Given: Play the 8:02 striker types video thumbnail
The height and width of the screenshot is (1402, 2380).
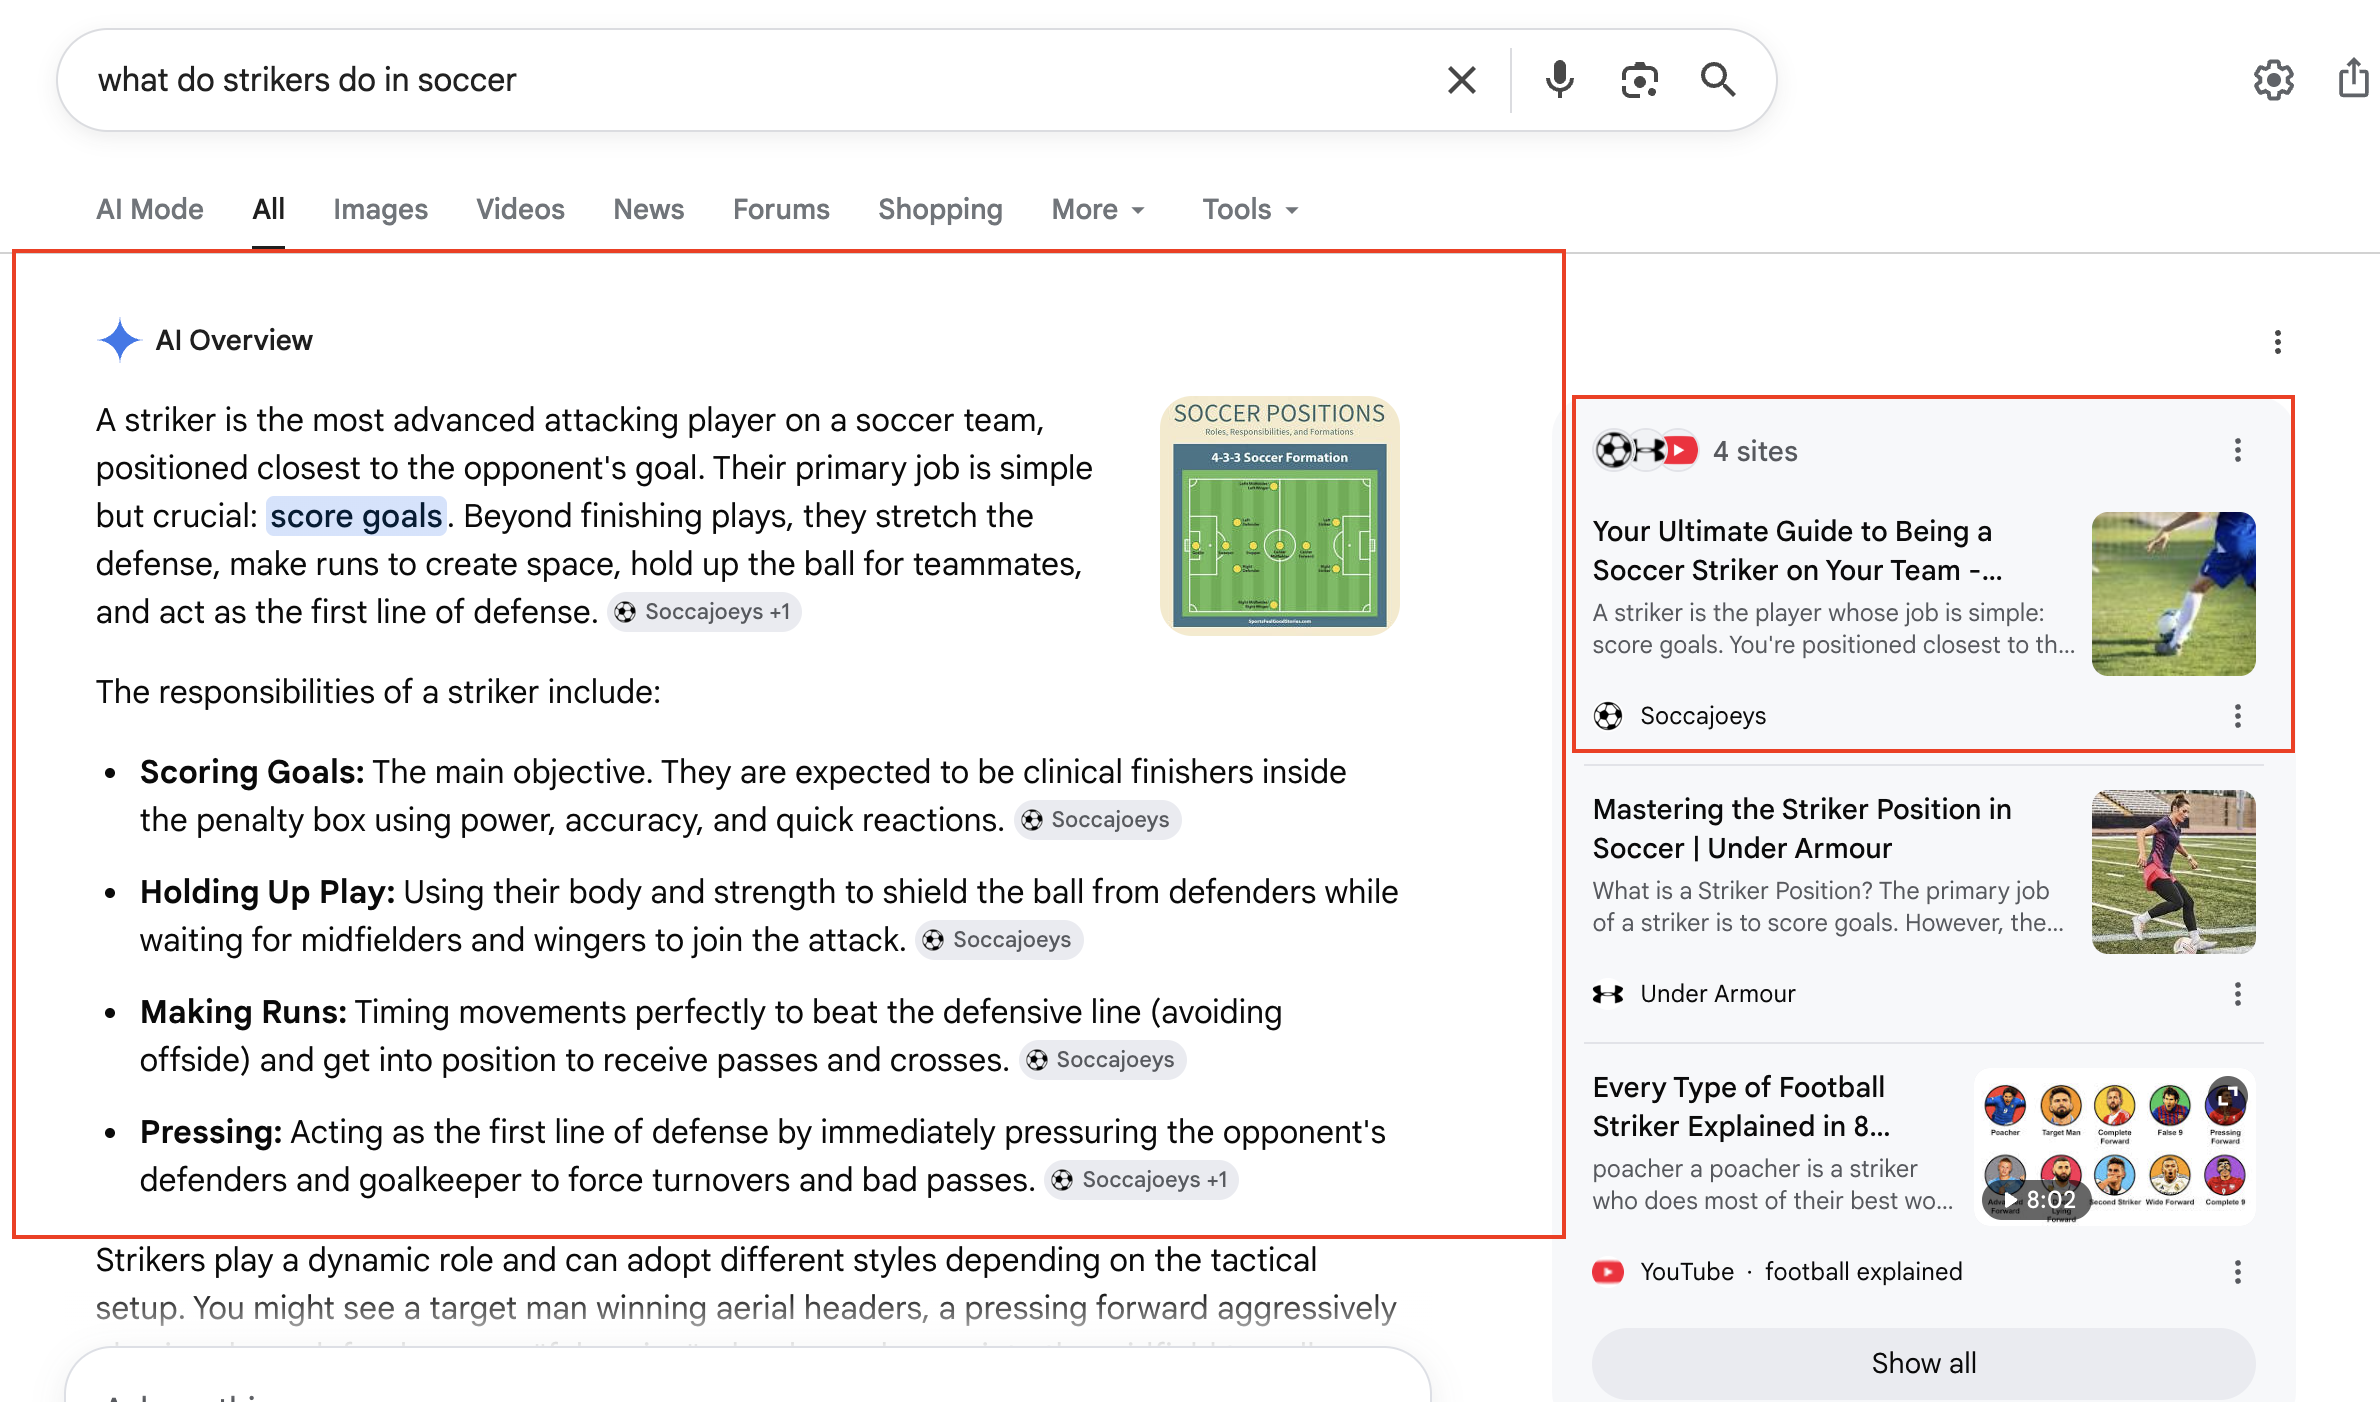Looking at the screenshot, I should pyautogui.click(x=2115, y=1146).
